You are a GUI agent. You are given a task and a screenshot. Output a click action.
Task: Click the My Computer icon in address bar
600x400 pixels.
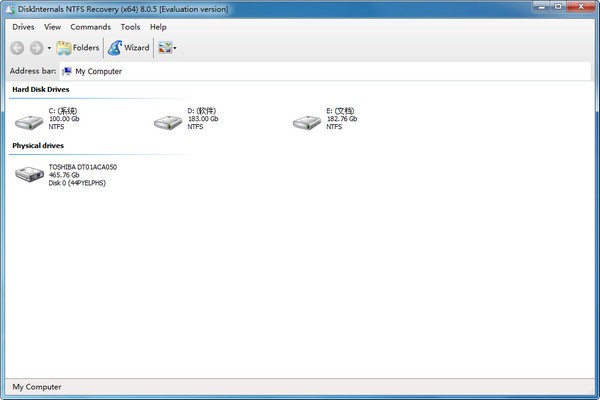(67, 72)
